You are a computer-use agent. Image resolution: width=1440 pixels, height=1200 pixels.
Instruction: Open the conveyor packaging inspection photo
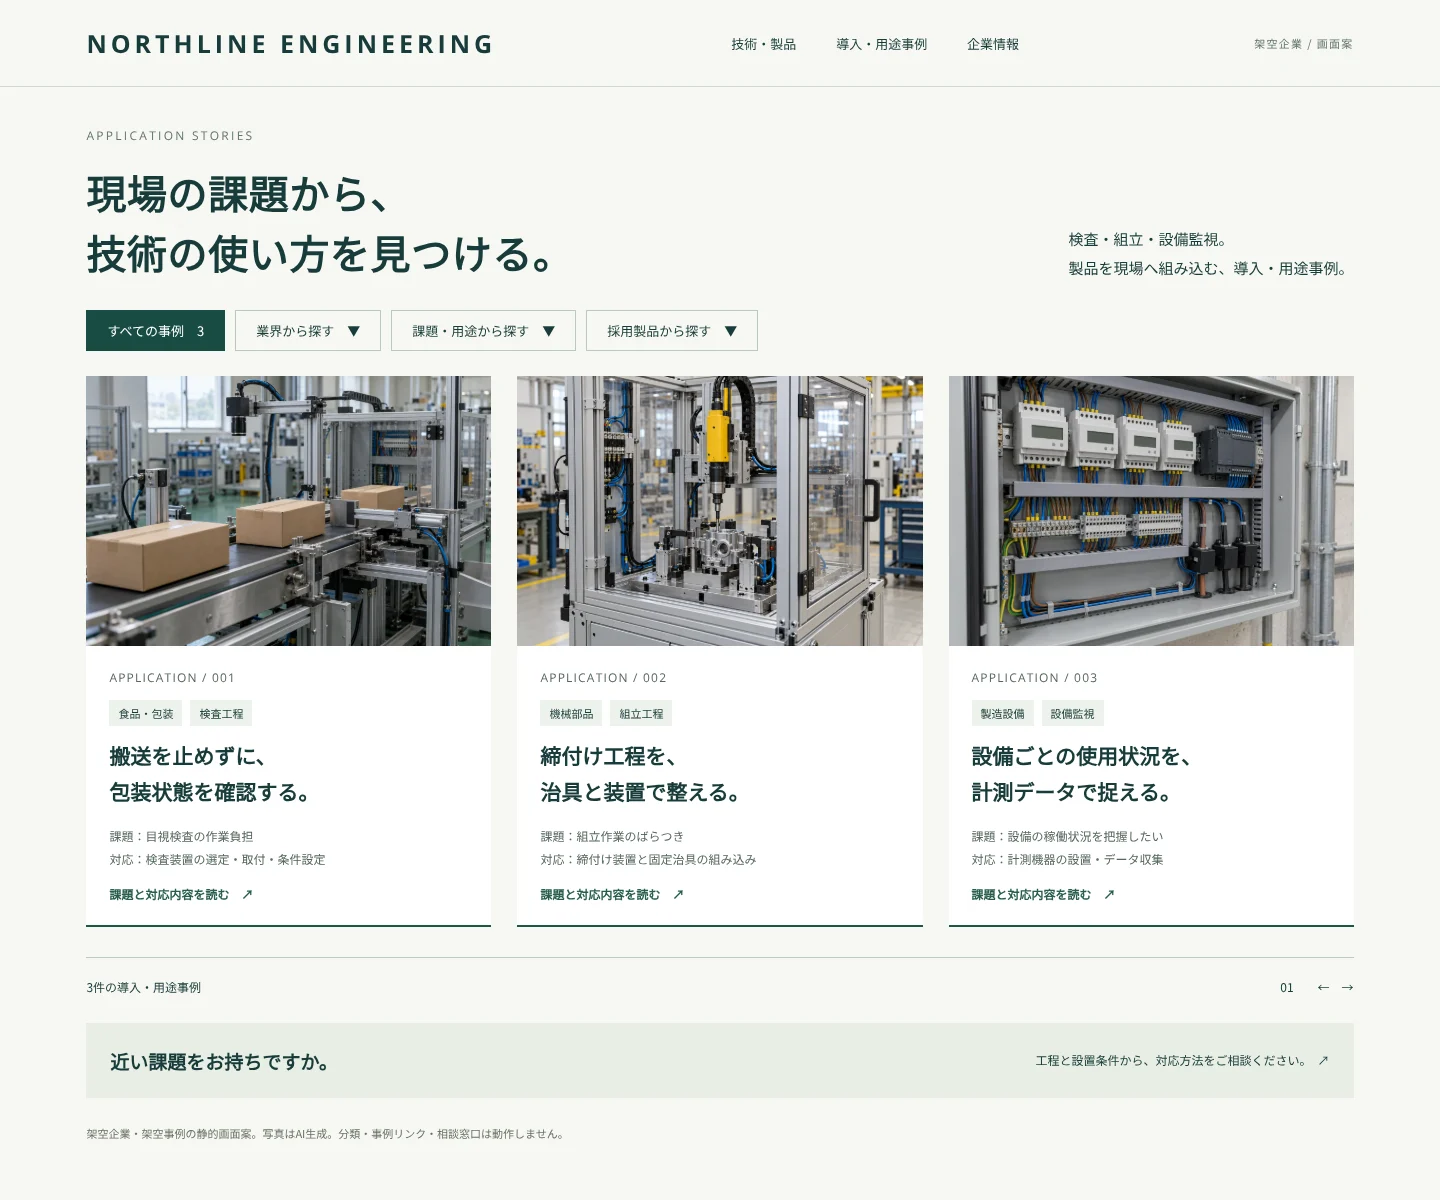288,511
